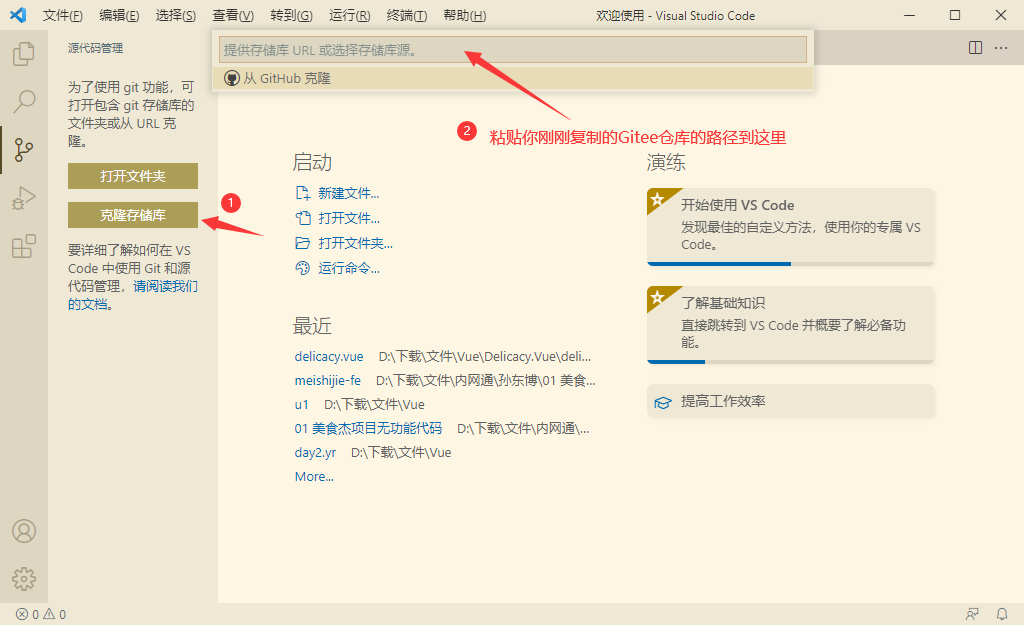Open the Manage settings gear

click(24, 579)
